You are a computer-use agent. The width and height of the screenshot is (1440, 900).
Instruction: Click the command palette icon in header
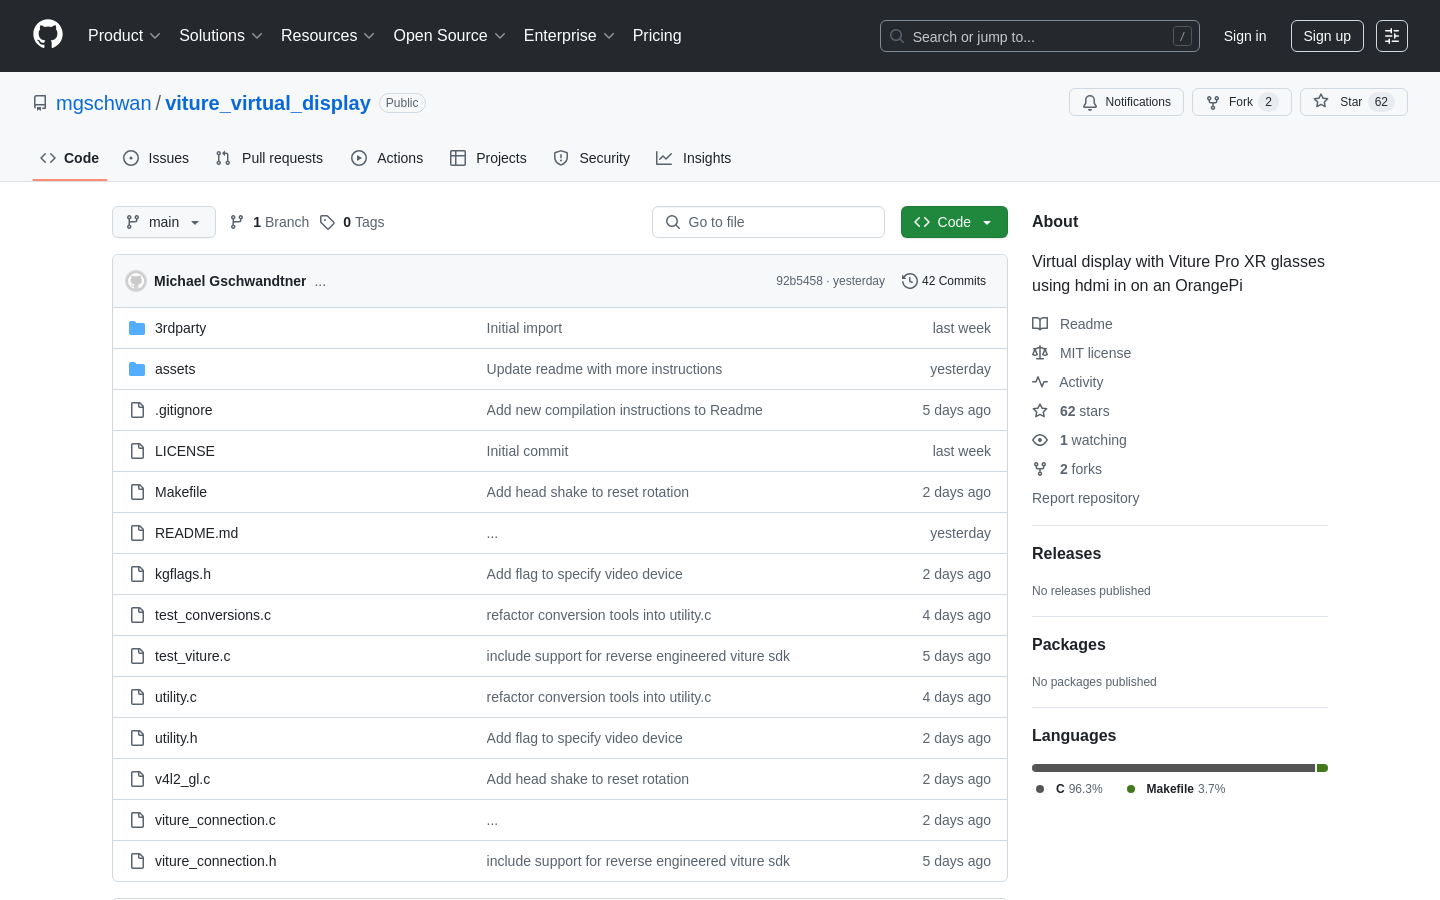[x=1392, y=36]
